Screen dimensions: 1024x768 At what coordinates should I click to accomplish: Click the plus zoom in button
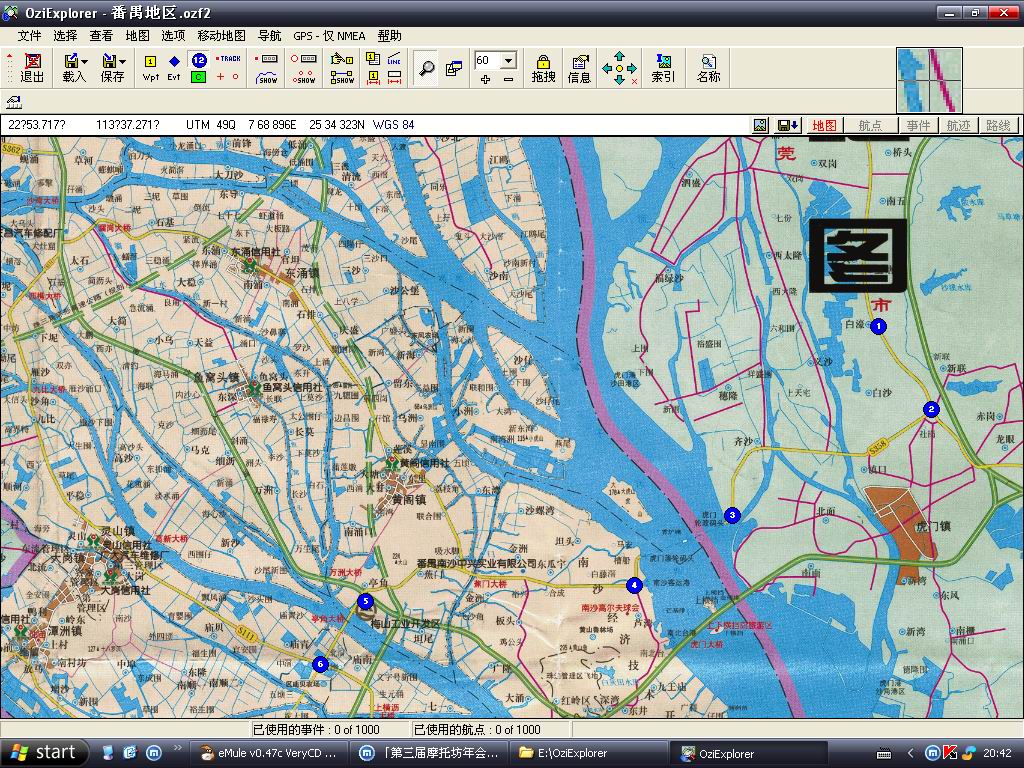485,80
